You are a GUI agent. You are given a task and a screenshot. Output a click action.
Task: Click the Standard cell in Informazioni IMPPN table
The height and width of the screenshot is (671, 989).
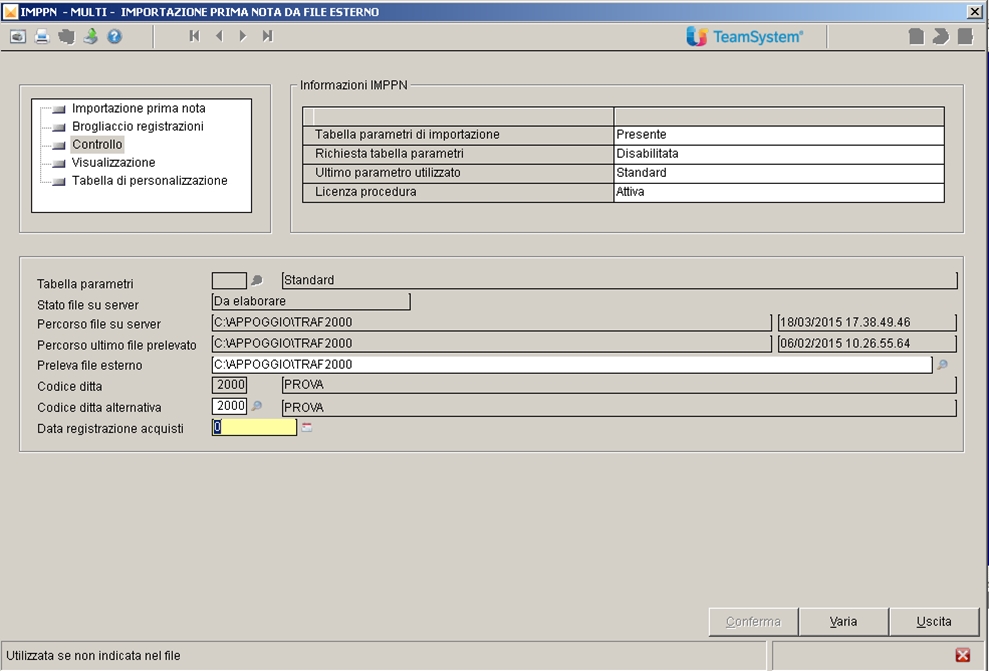[x=779, y=173]
